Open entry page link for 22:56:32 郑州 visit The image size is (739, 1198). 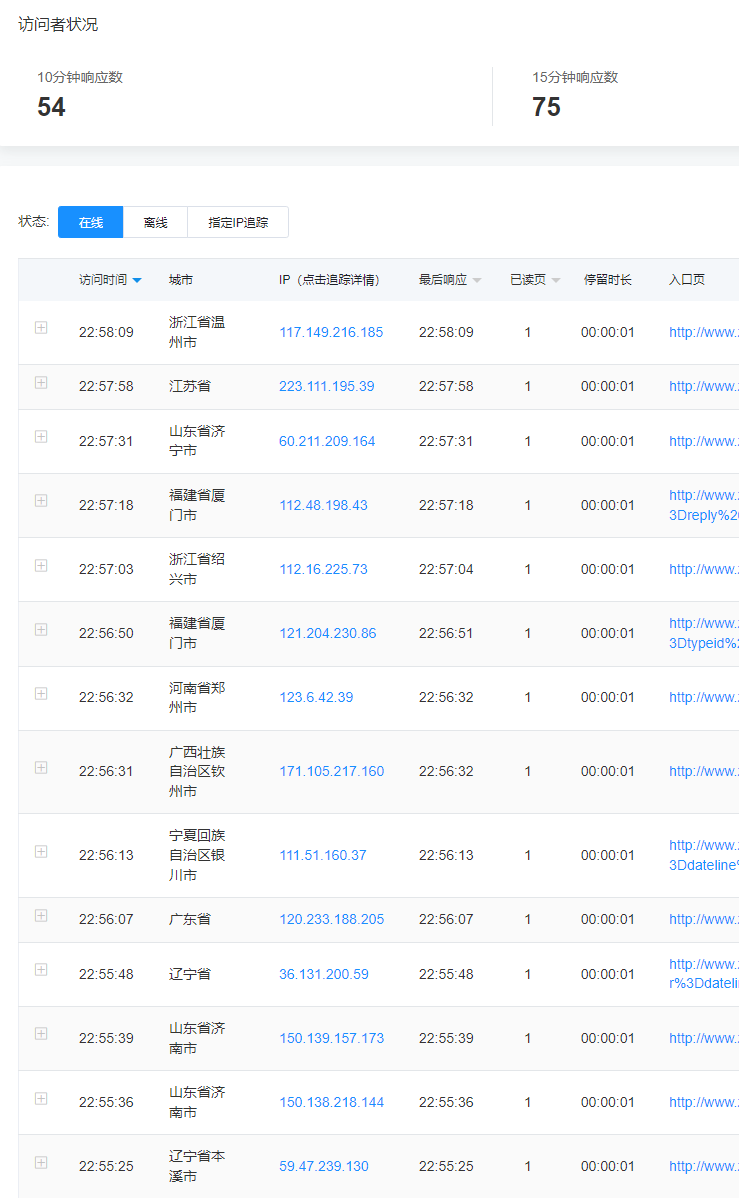[x=703, y=697]
